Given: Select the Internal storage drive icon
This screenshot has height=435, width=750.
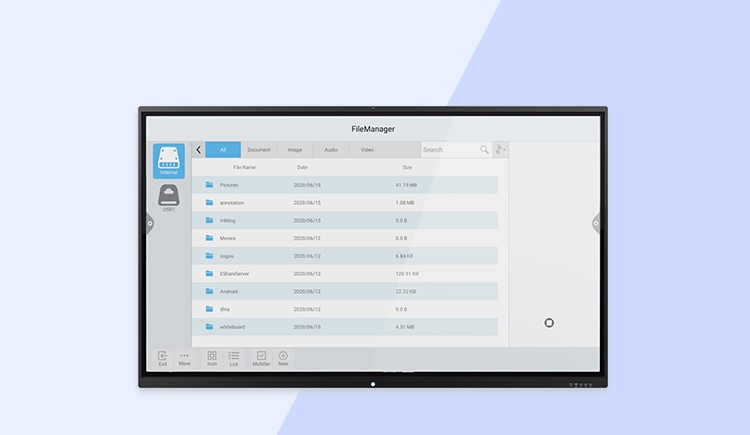Looking at the screenshot, I should pyautogui.click(x=168, y=160).
